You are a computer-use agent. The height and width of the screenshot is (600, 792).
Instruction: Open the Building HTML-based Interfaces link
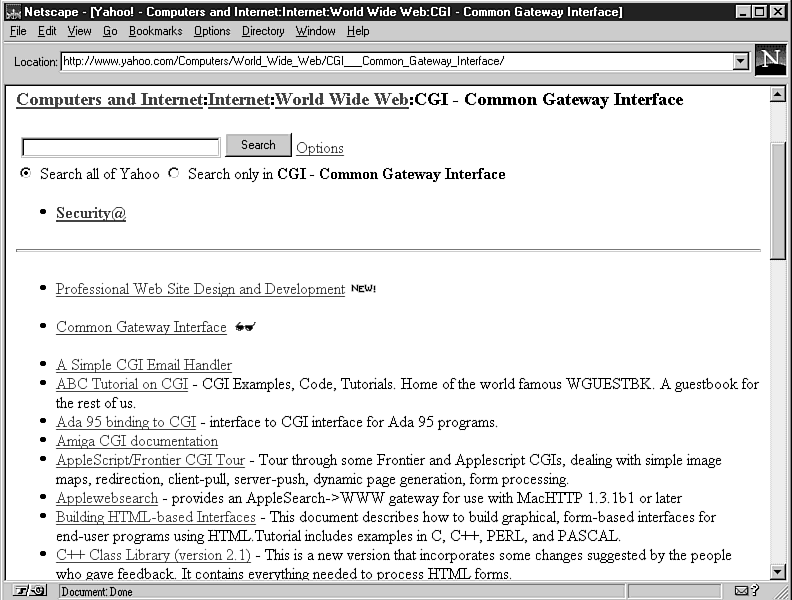[x=156, y=517]
